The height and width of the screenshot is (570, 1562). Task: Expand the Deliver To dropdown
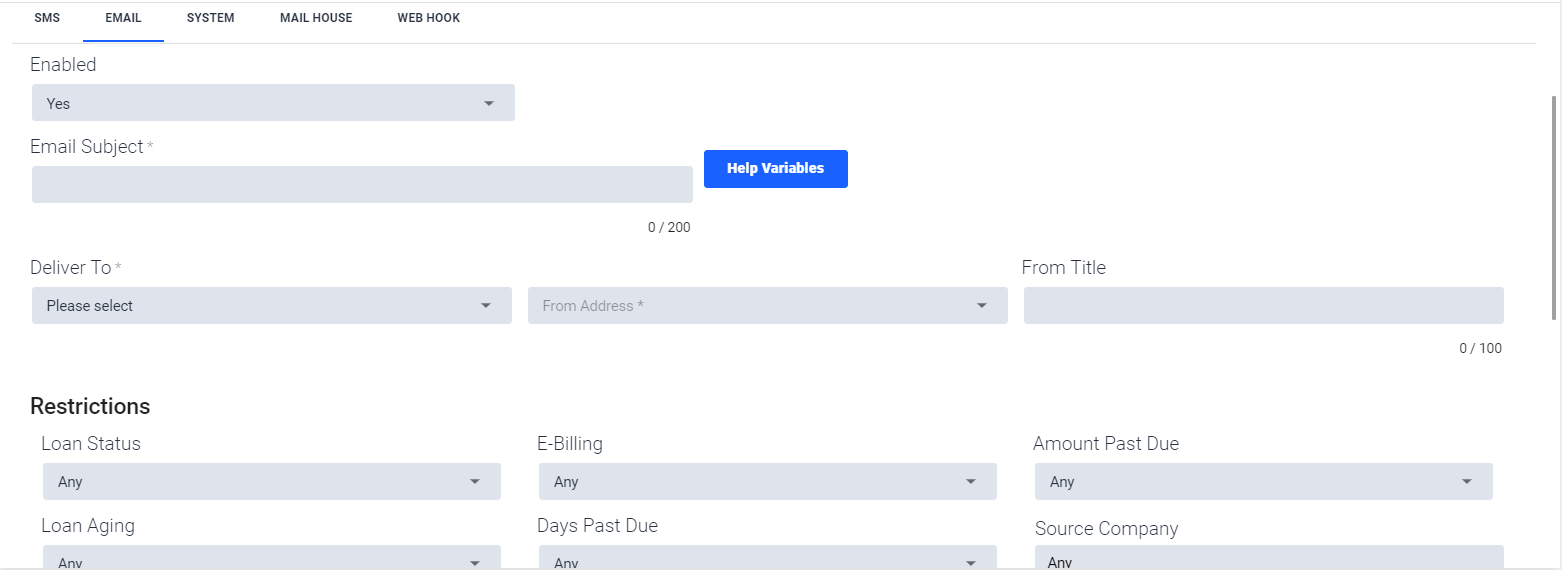tap(272, 306)
